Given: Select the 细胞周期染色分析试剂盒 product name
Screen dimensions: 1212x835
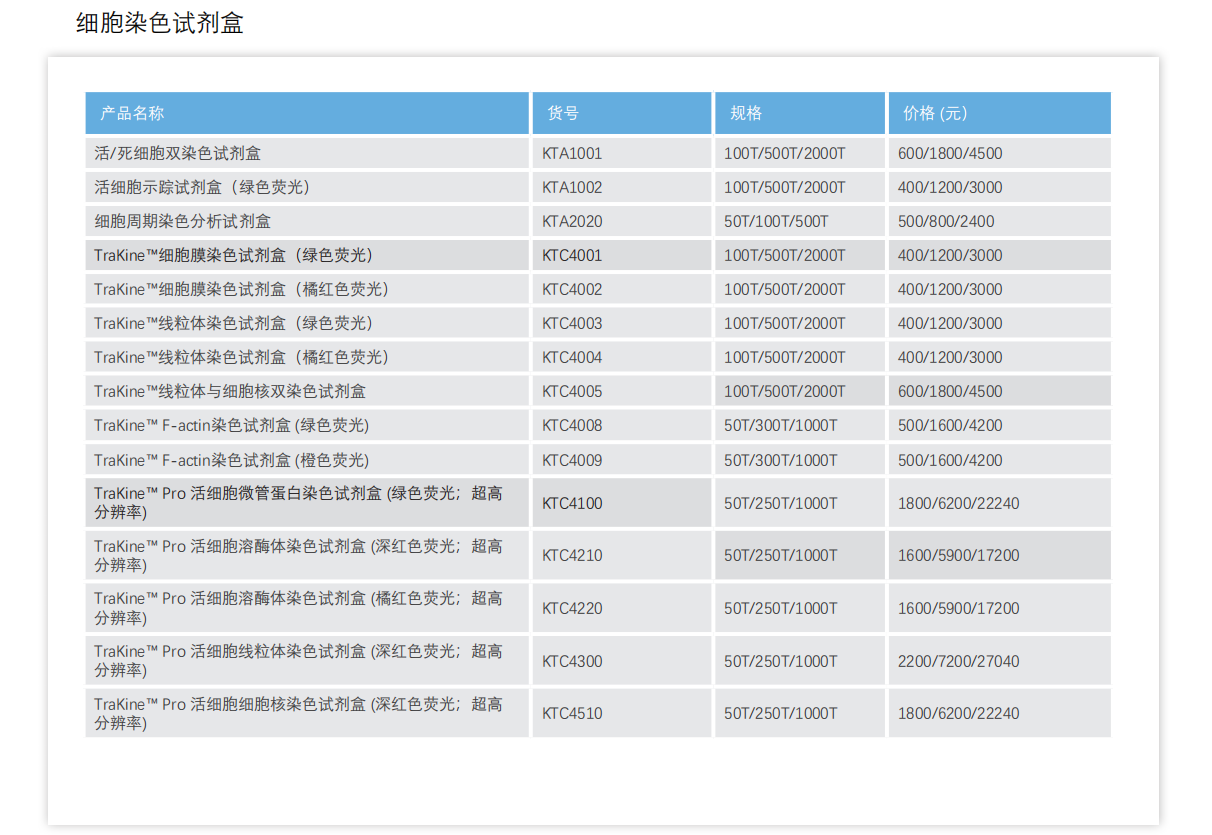Looking at the screenshot, I should (x=182, y=222).
